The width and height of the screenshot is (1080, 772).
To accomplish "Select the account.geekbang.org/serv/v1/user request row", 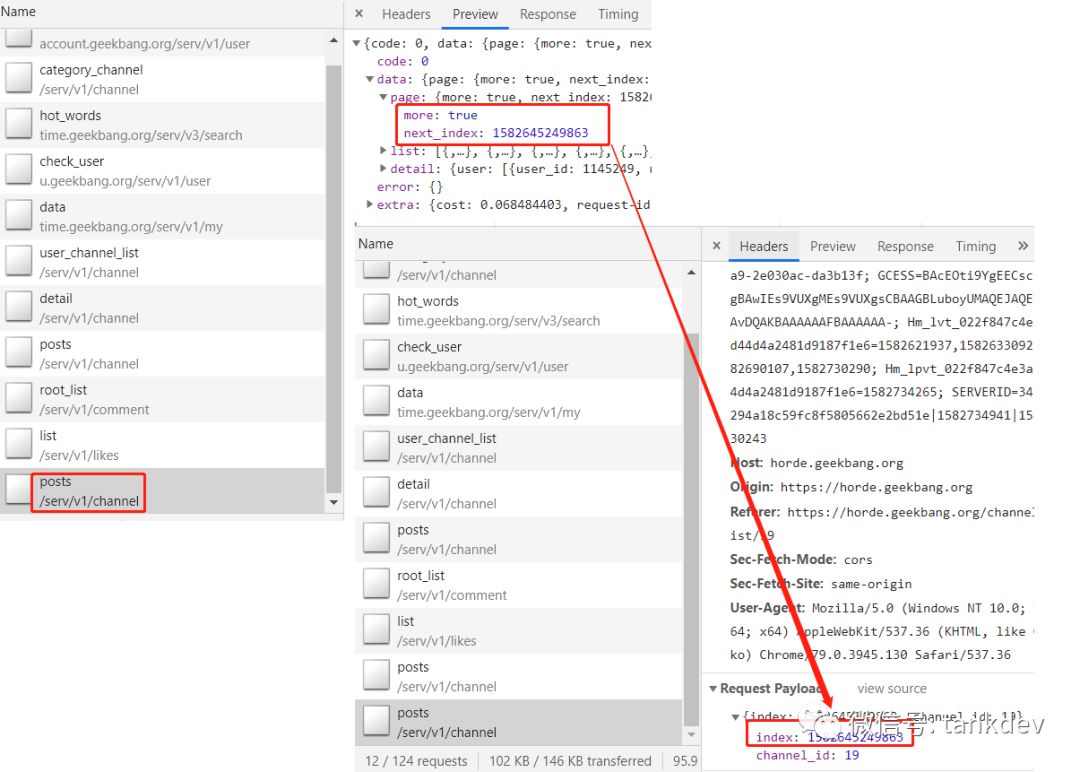I will [163, 41].
